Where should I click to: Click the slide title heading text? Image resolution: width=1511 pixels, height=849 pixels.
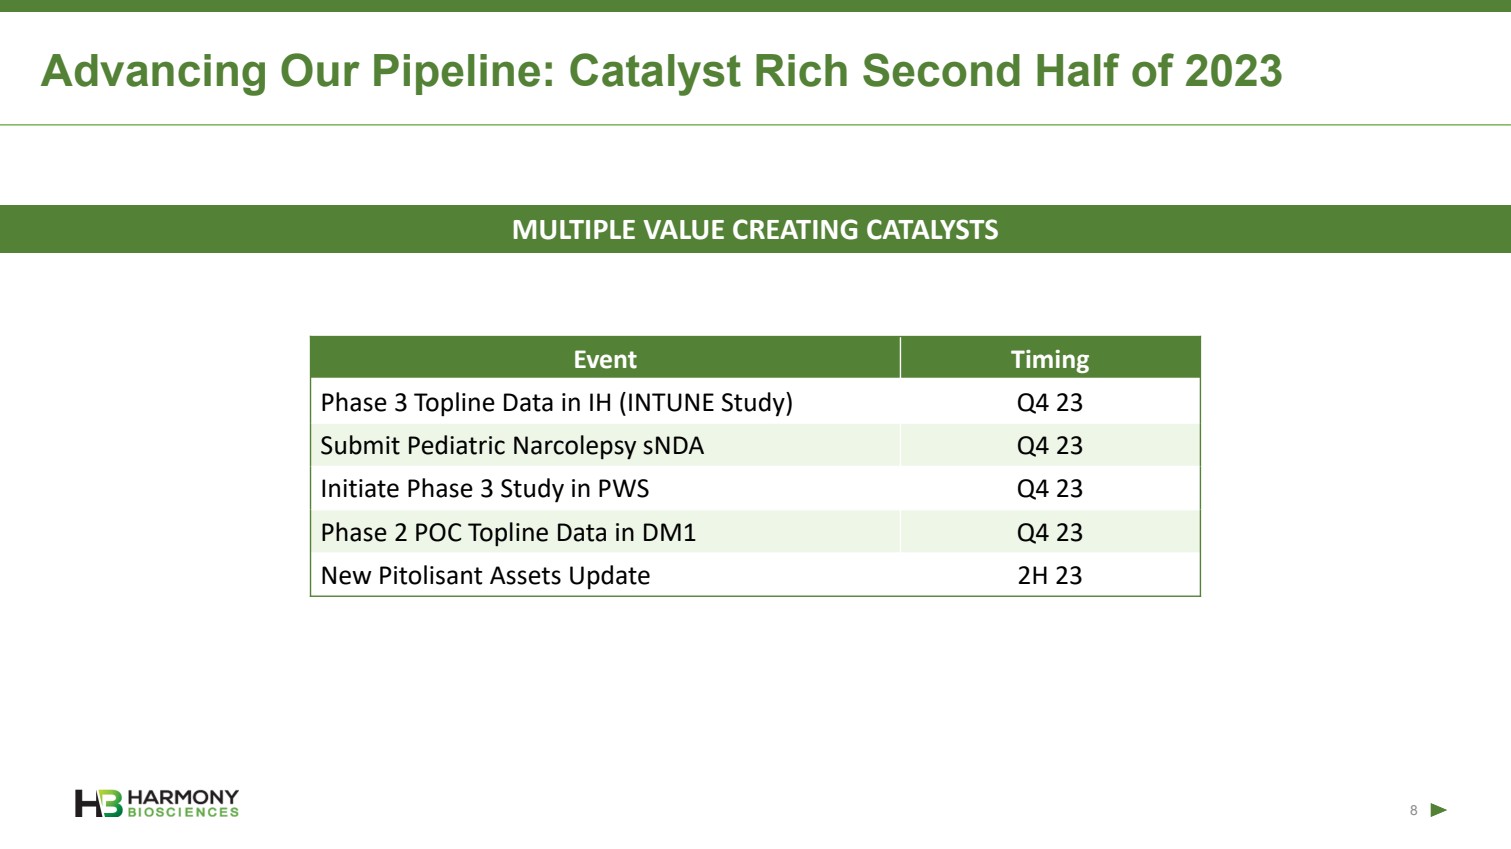click(x=661, y=71)
